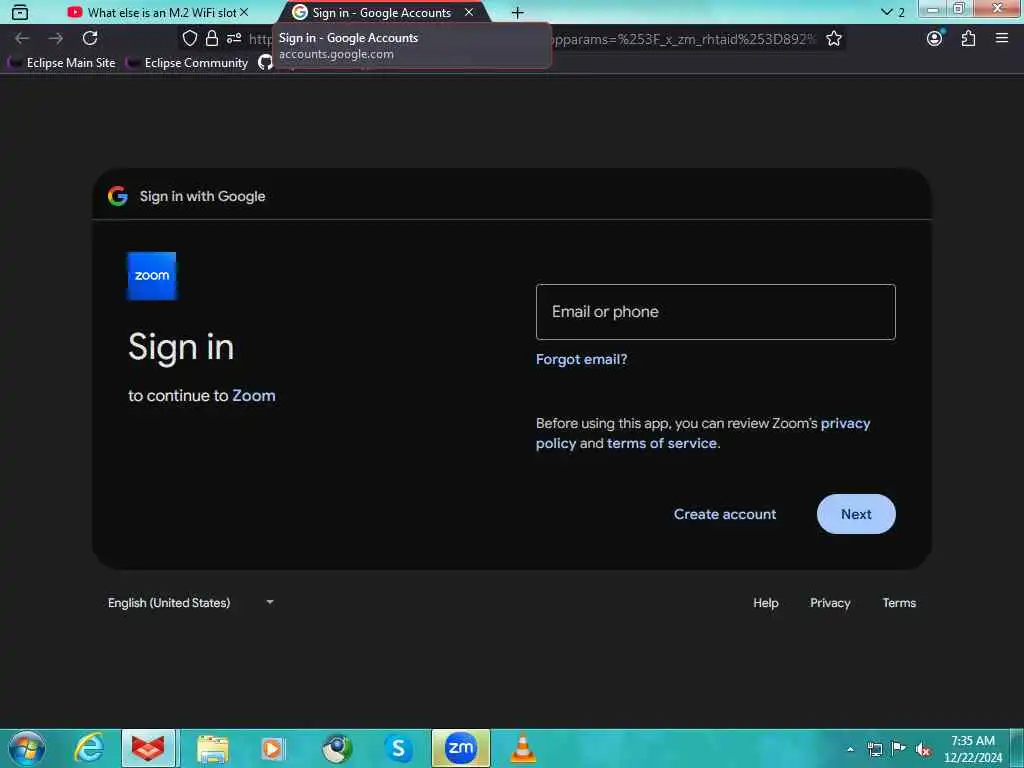Open the Eclipse Community bookmark

click(188, 63)
